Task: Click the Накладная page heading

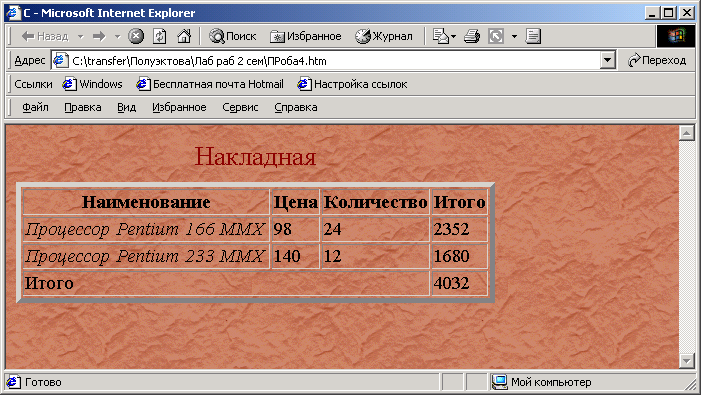Action: pyautogui.click(x=256, y=157)
